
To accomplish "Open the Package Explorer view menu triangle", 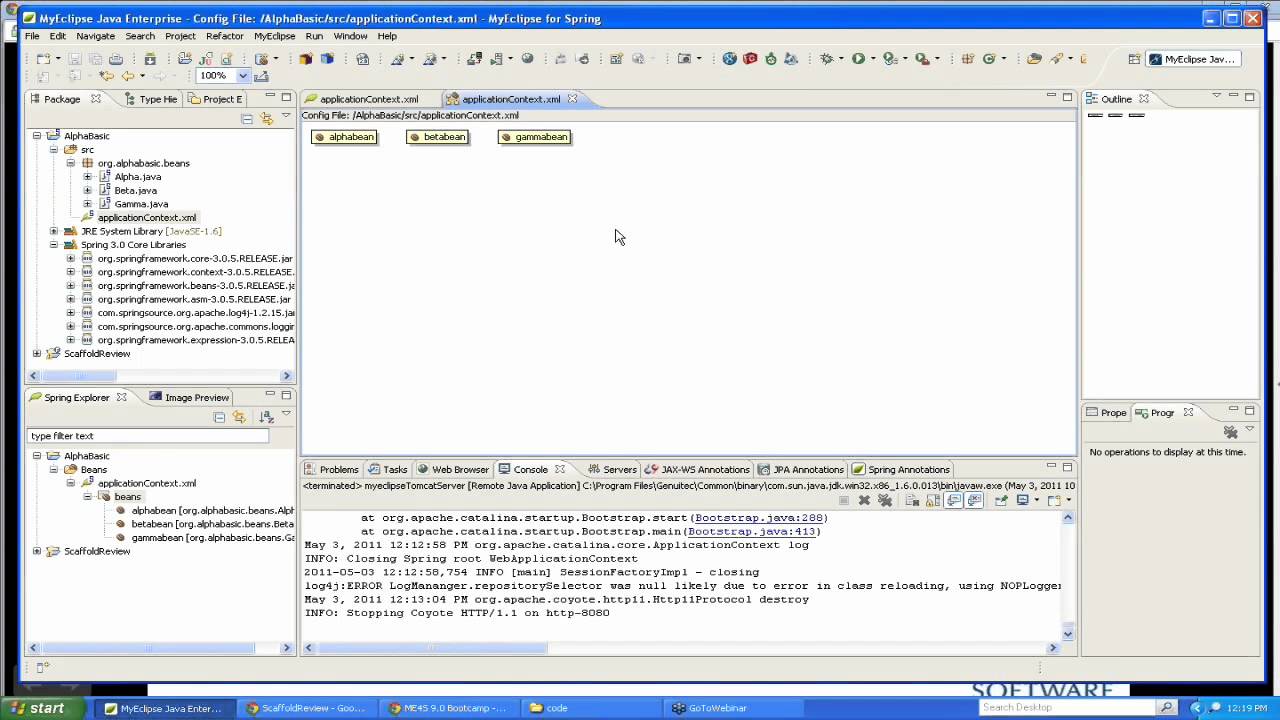I will (x=285, y=117).
